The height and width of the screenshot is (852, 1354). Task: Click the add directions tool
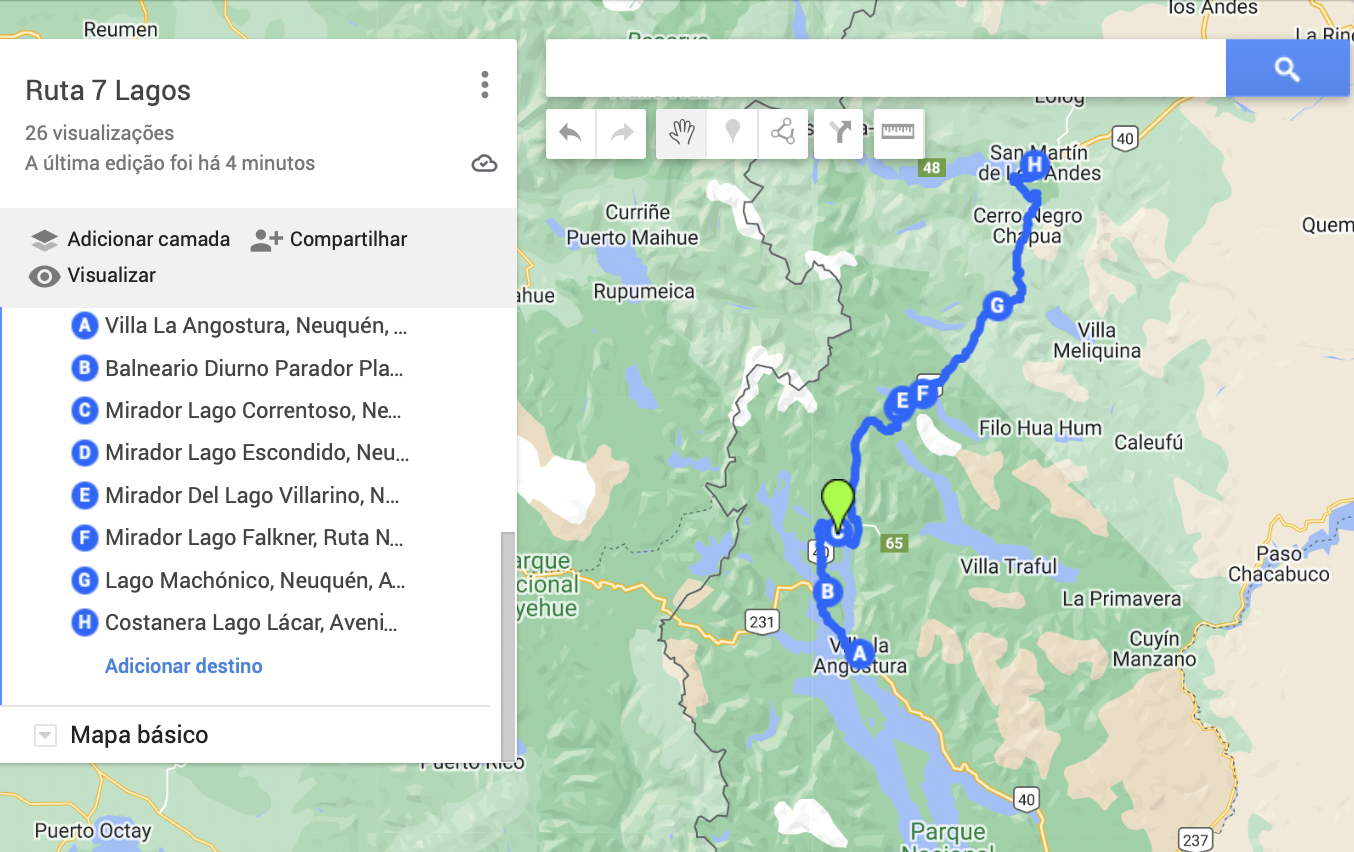tap(838, 133)
